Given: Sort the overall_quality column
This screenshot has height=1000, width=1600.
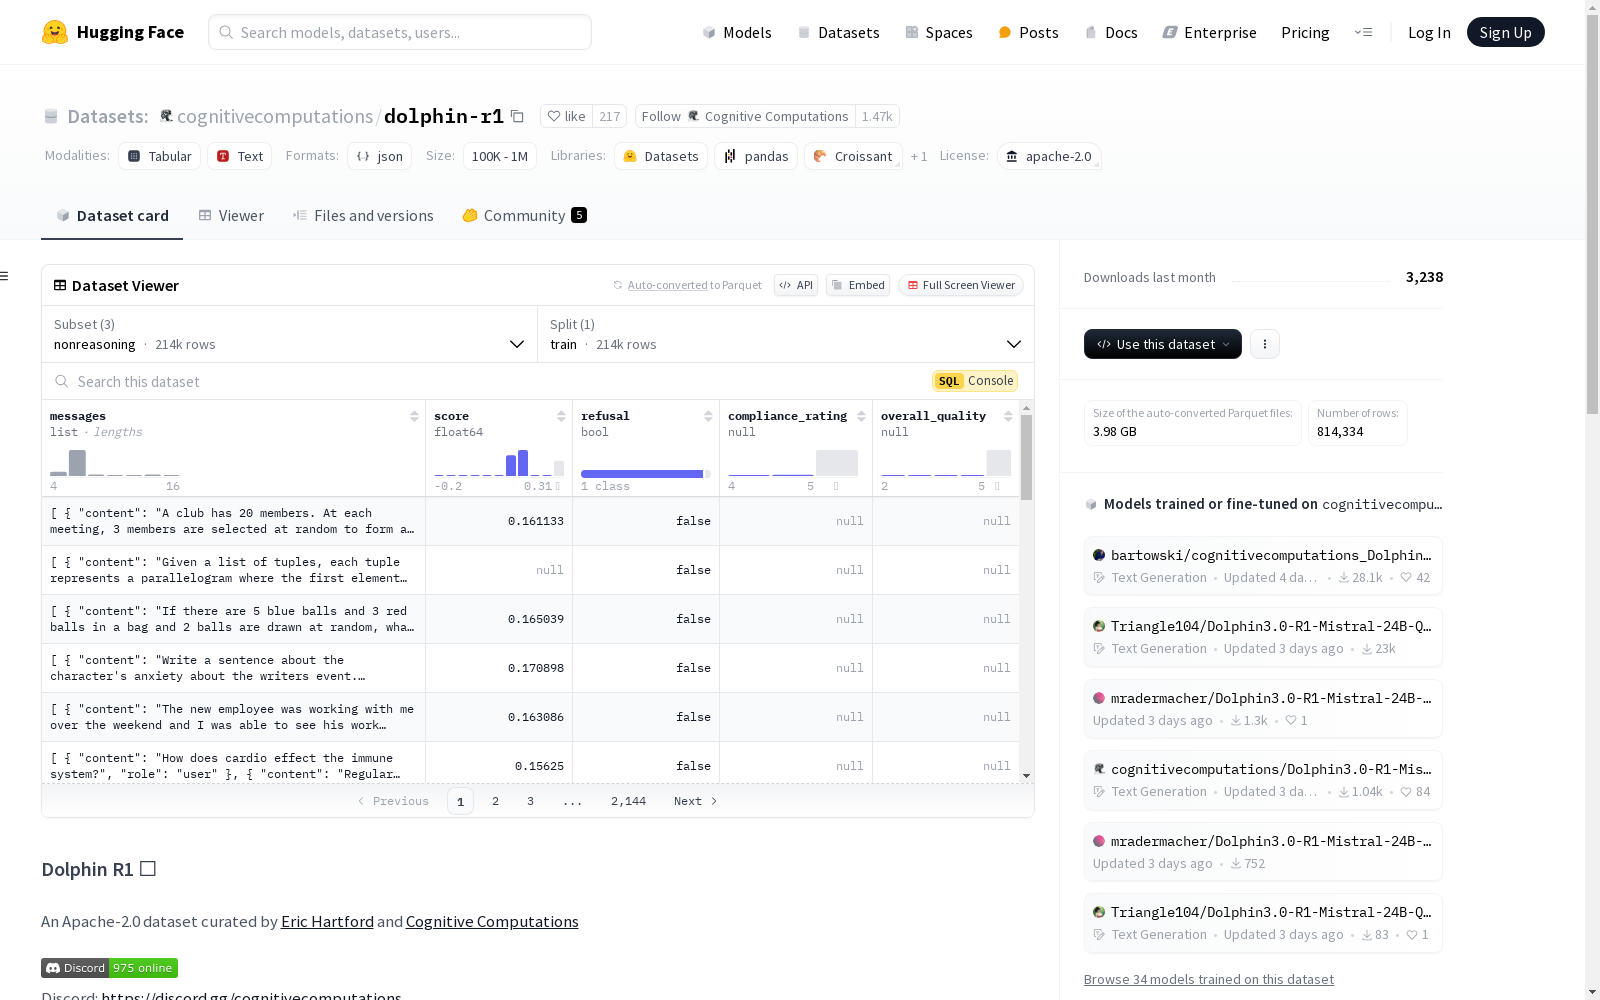Looking at the screenshot, I should tap(1008, 416).
